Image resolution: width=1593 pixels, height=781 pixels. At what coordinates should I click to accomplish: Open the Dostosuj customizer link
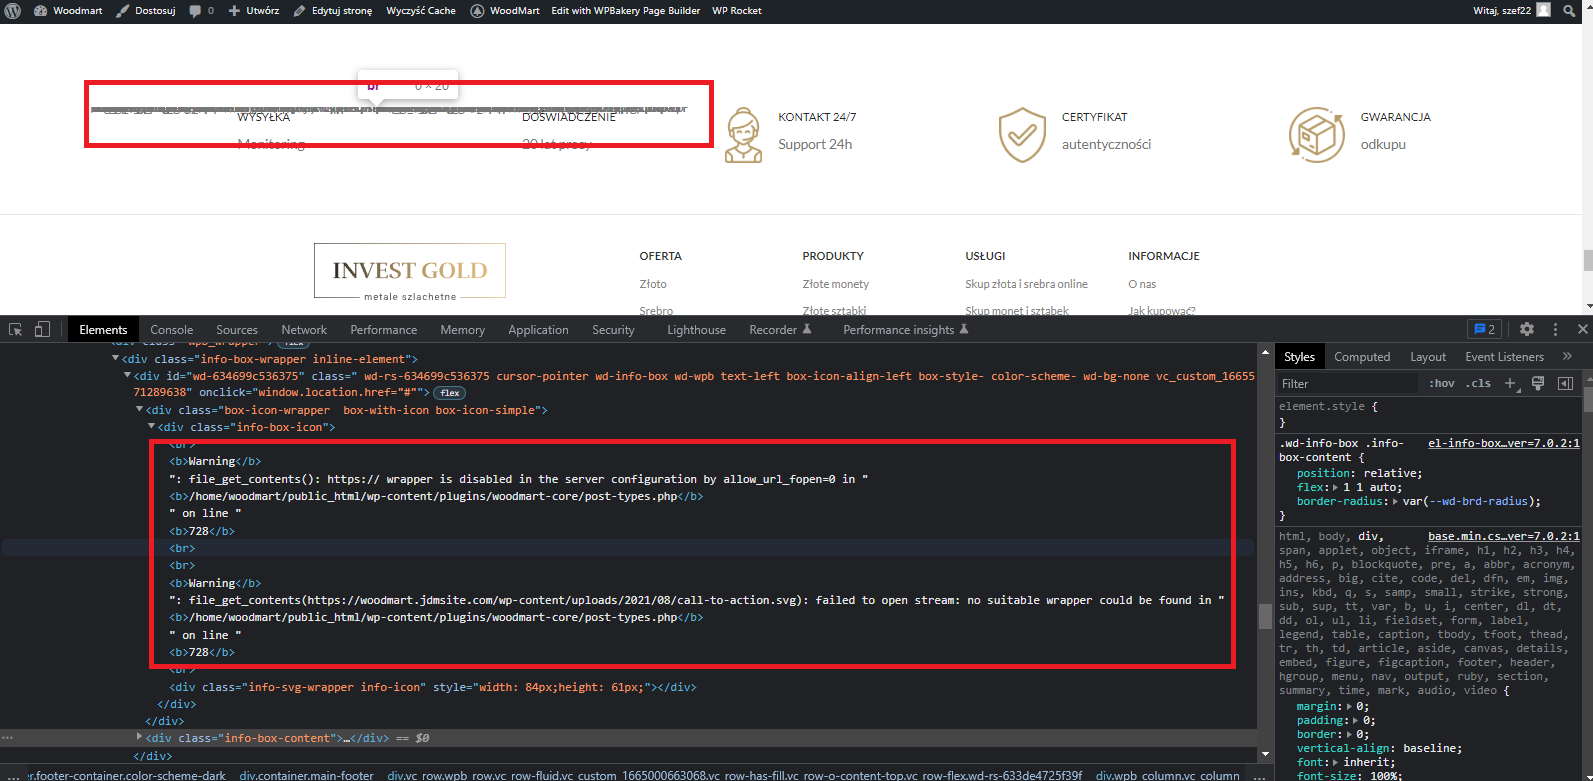(x=146, y=10)
